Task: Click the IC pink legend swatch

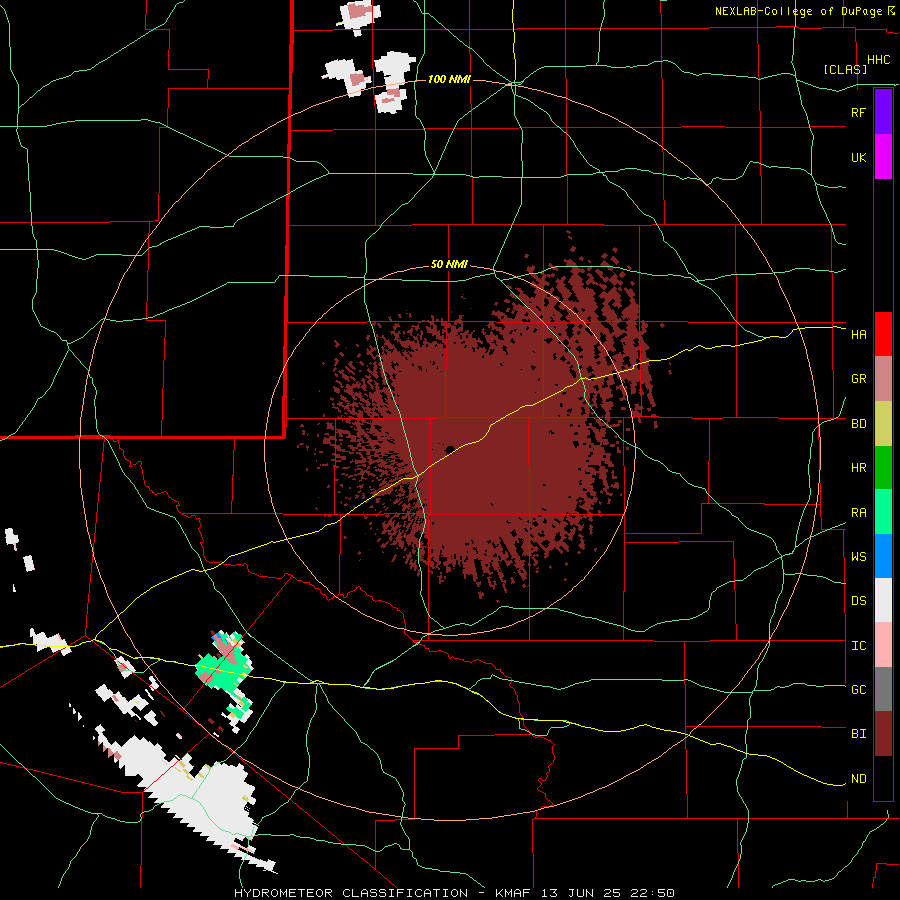Action: point(883,645)
